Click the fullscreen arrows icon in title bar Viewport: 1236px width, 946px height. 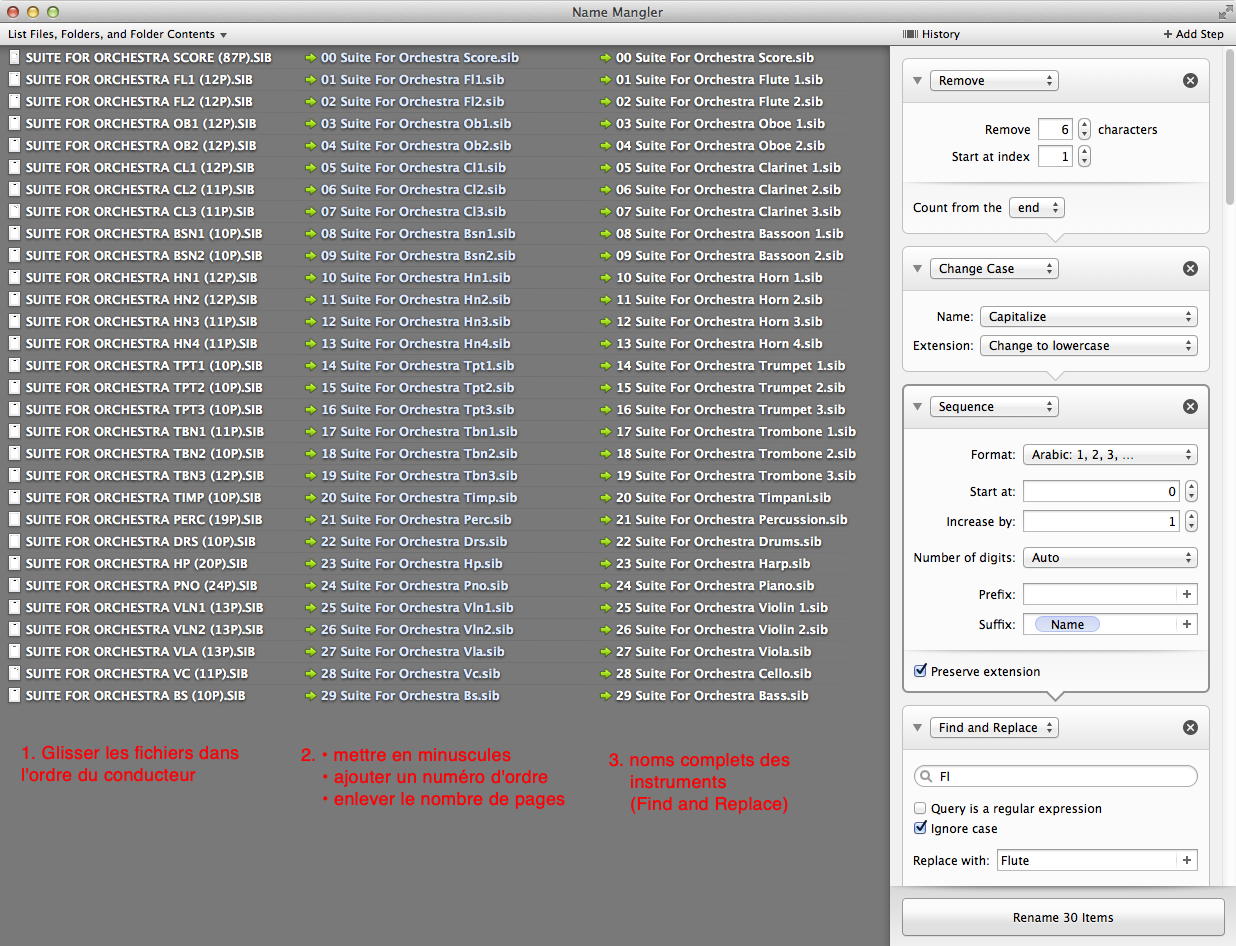coord(1224,12)
